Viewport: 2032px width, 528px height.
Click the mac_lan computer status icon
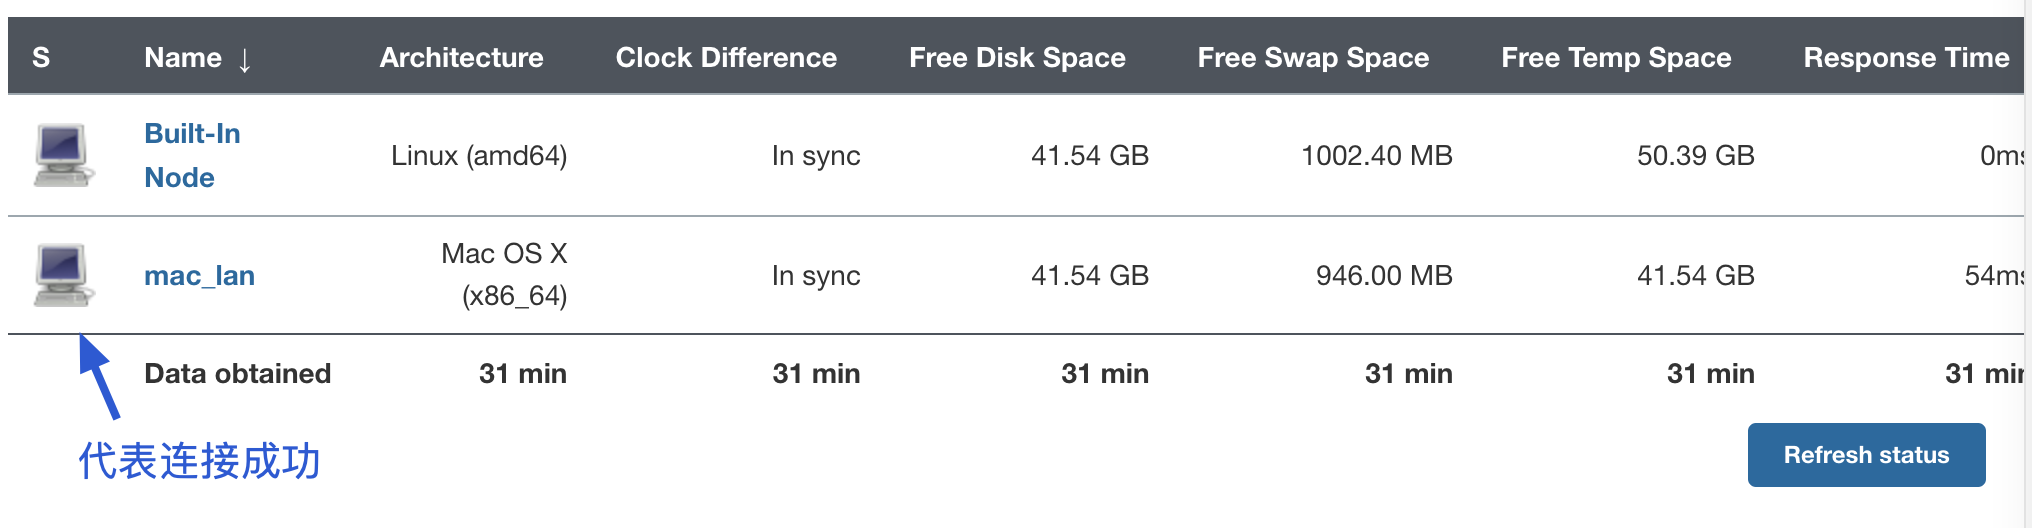coord(64,275)
